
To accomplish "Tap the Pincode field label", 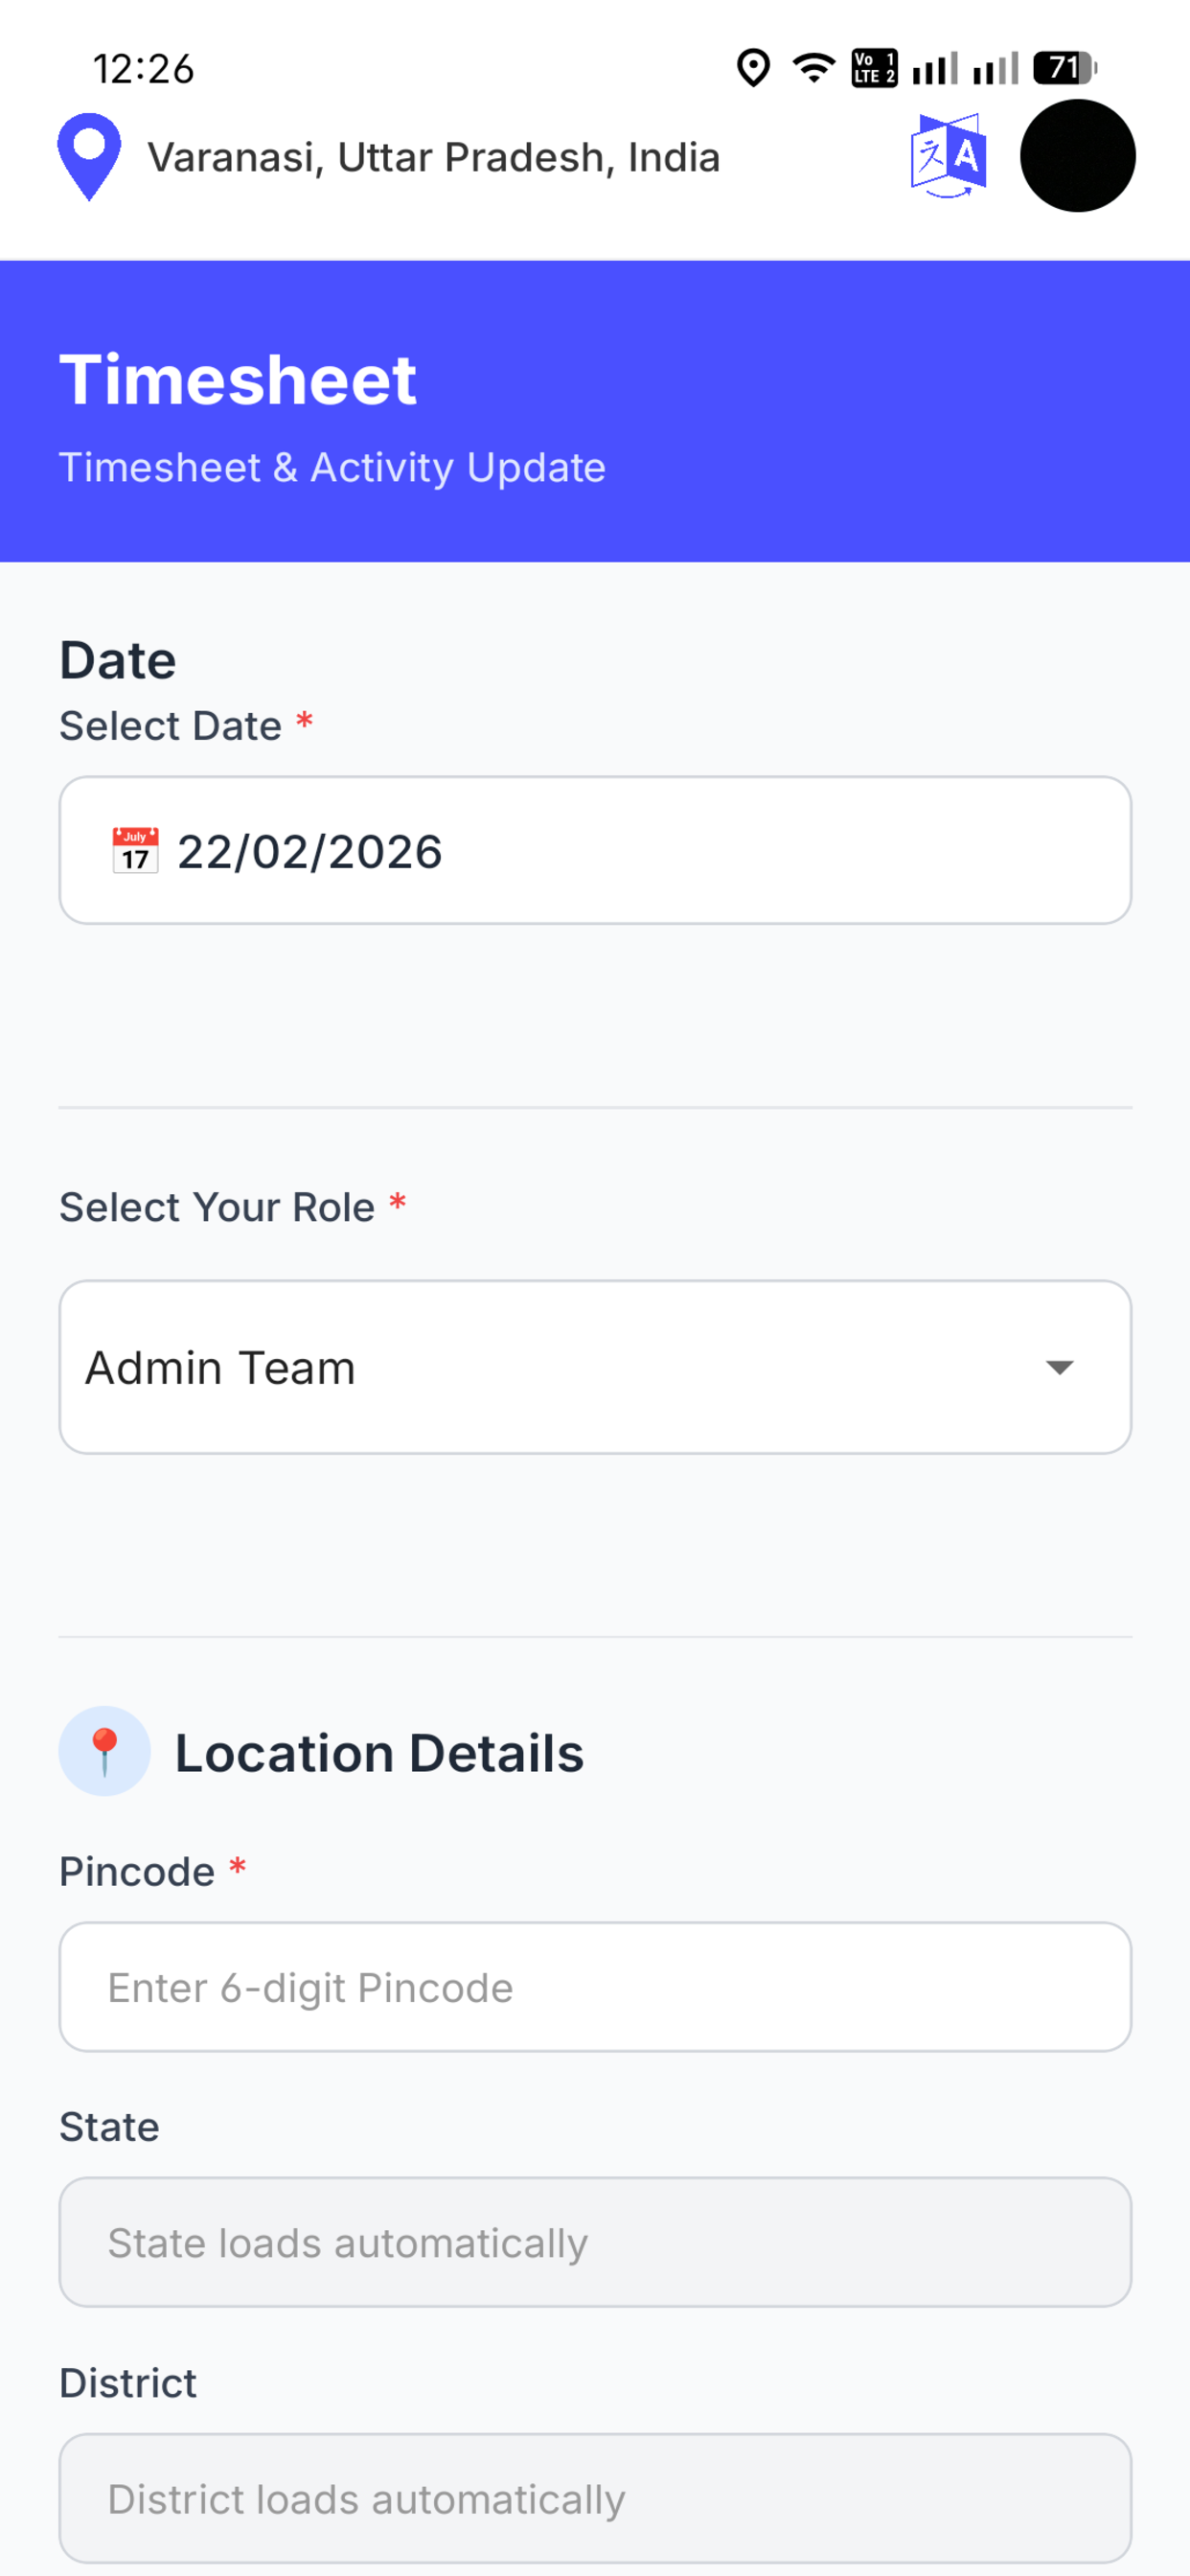I will click(x=137, y=1871).
